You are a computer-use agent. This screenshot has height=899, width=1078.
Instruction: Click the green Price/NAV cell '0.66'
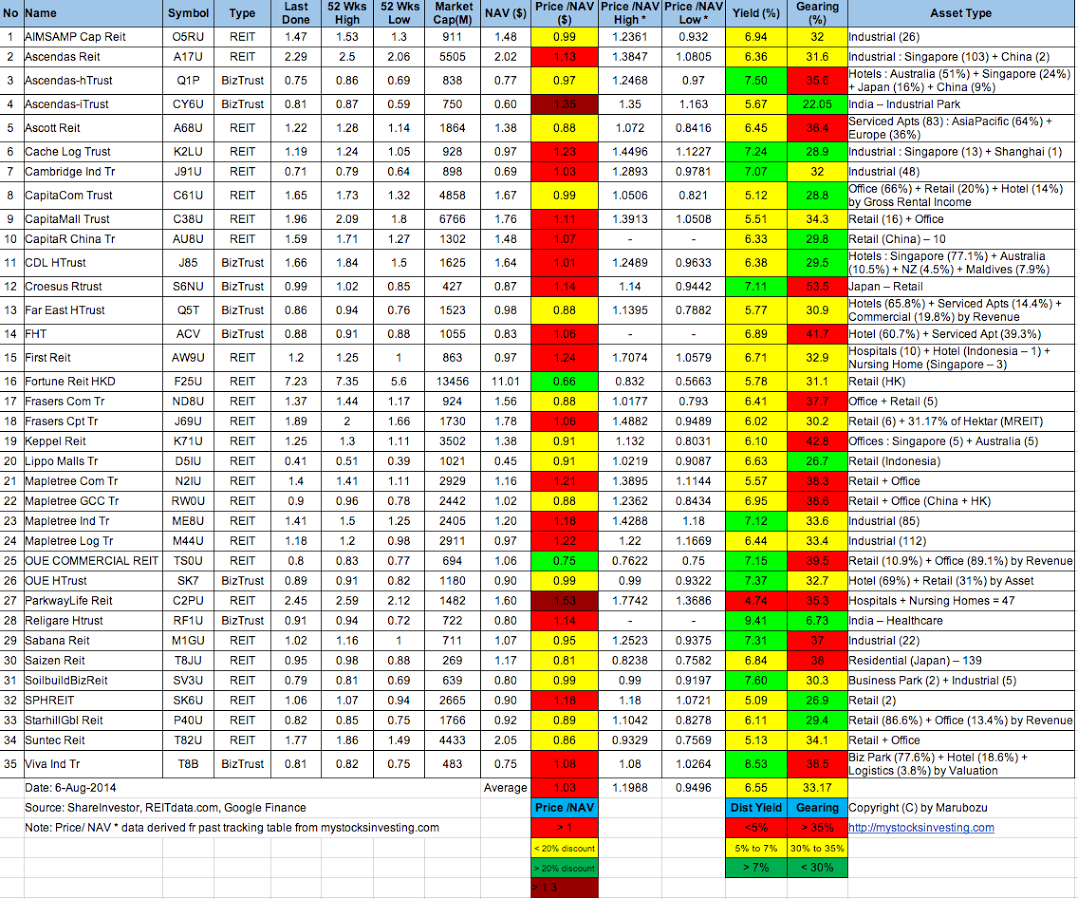564,381
